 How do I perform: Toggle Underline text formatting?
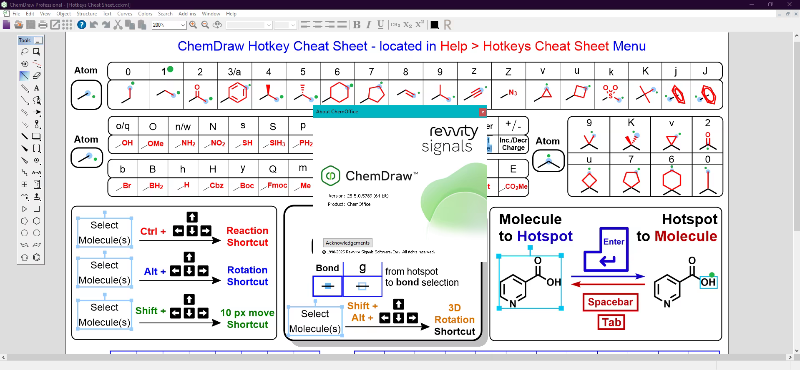pyautogui.click(x=380, y=24)
